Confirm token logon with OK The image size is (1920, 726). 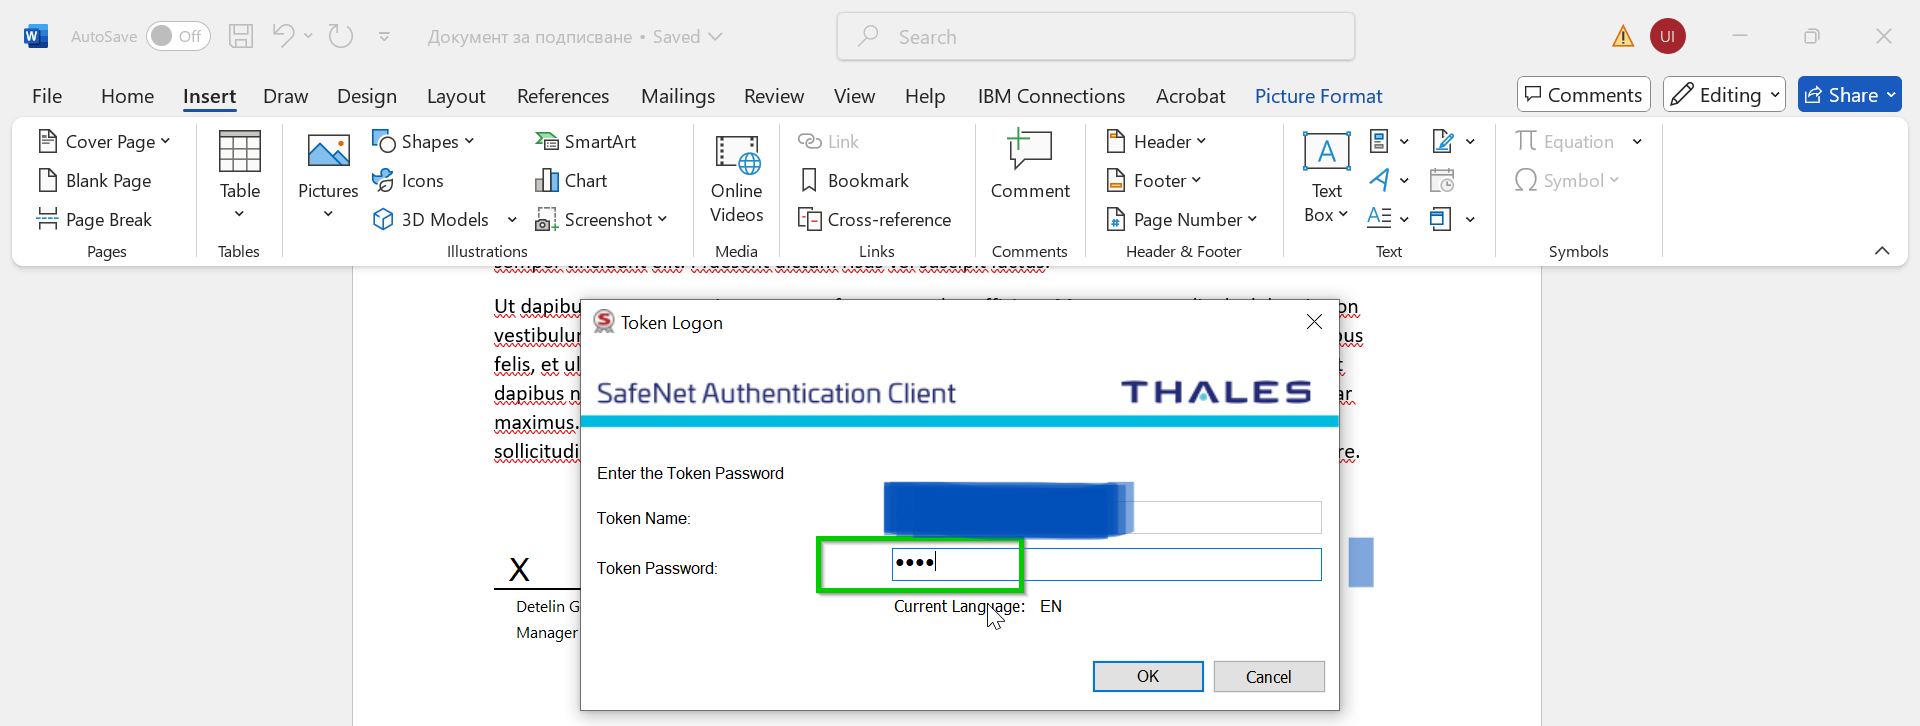(1148, 677)
